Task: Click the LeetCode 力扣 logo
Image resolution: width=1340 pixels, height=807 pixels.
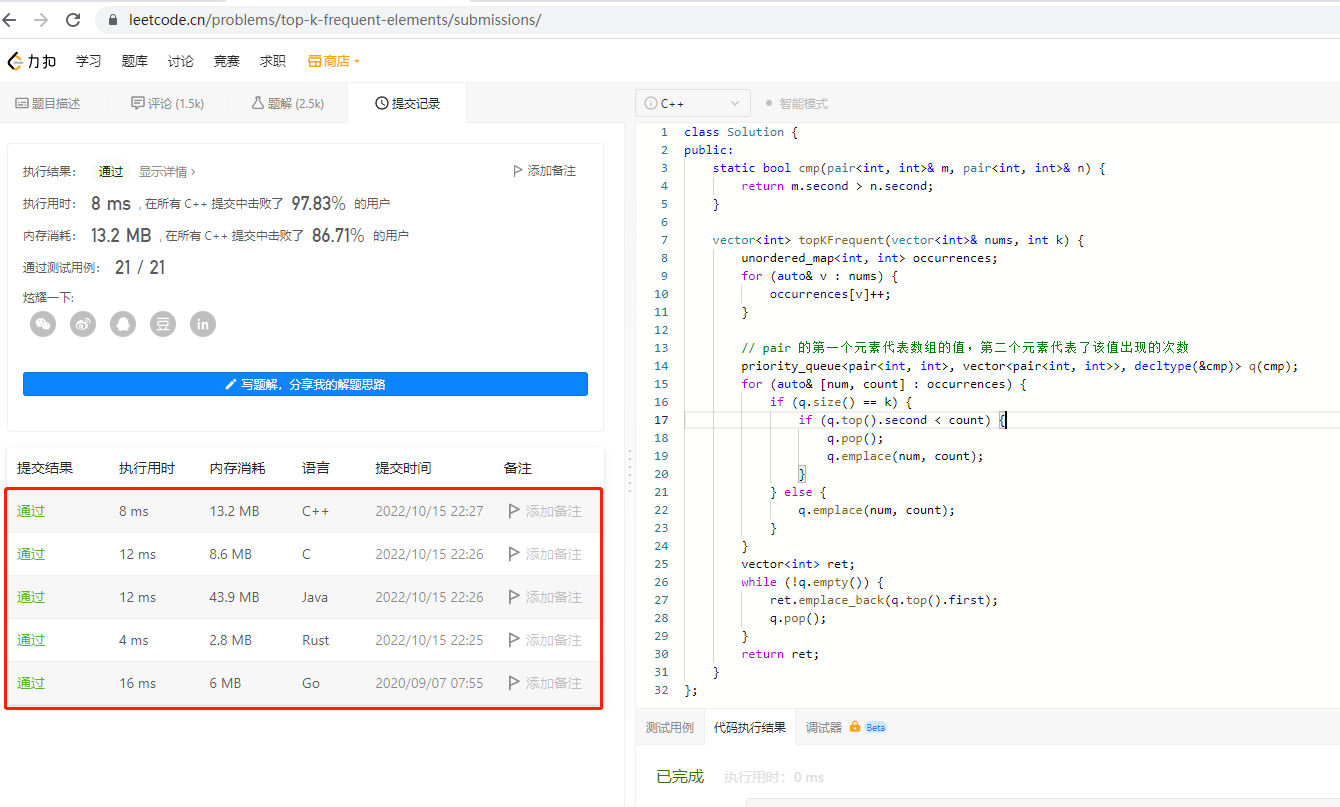Action: pos(31,61)
